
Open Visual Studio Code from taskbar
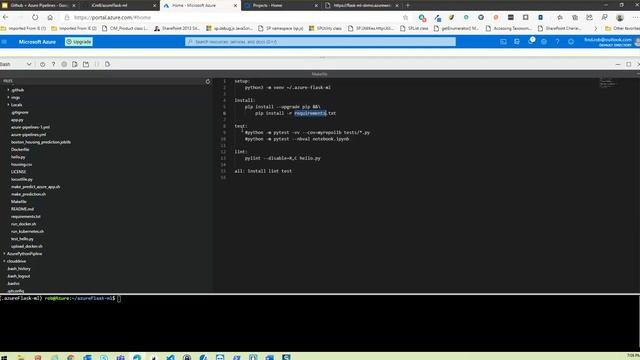click(x=170, y=357)
